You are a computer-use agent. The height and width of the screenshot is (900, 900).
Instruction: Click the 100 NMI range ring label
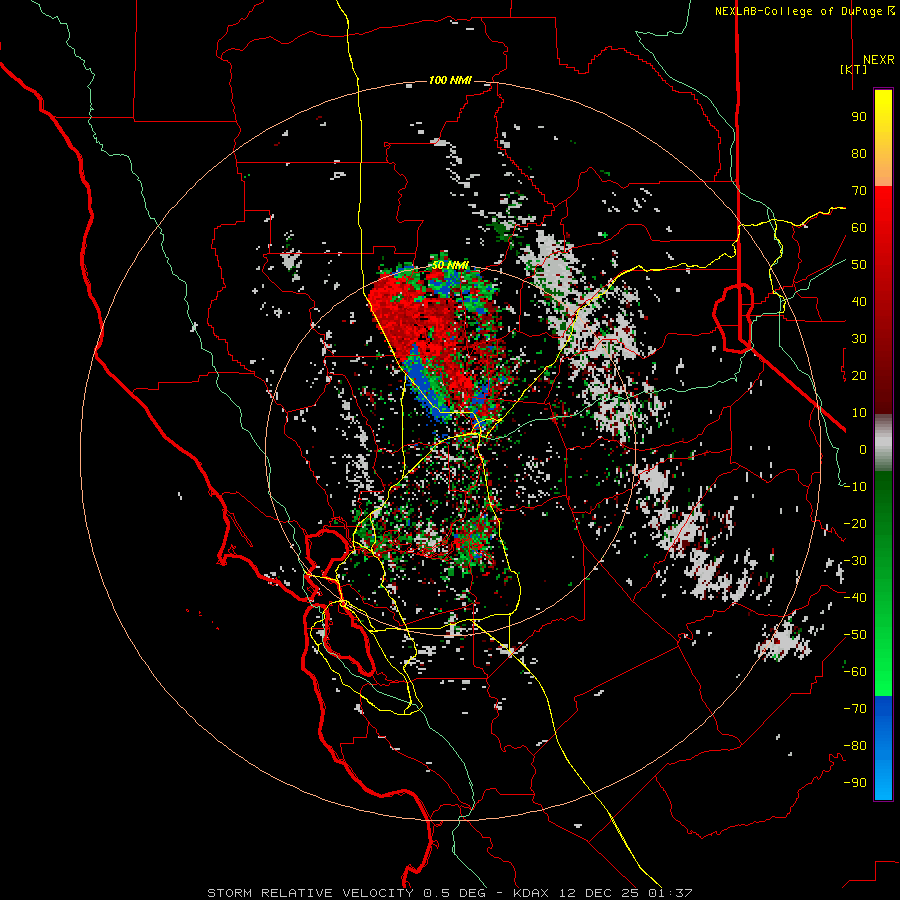[450, 80]
